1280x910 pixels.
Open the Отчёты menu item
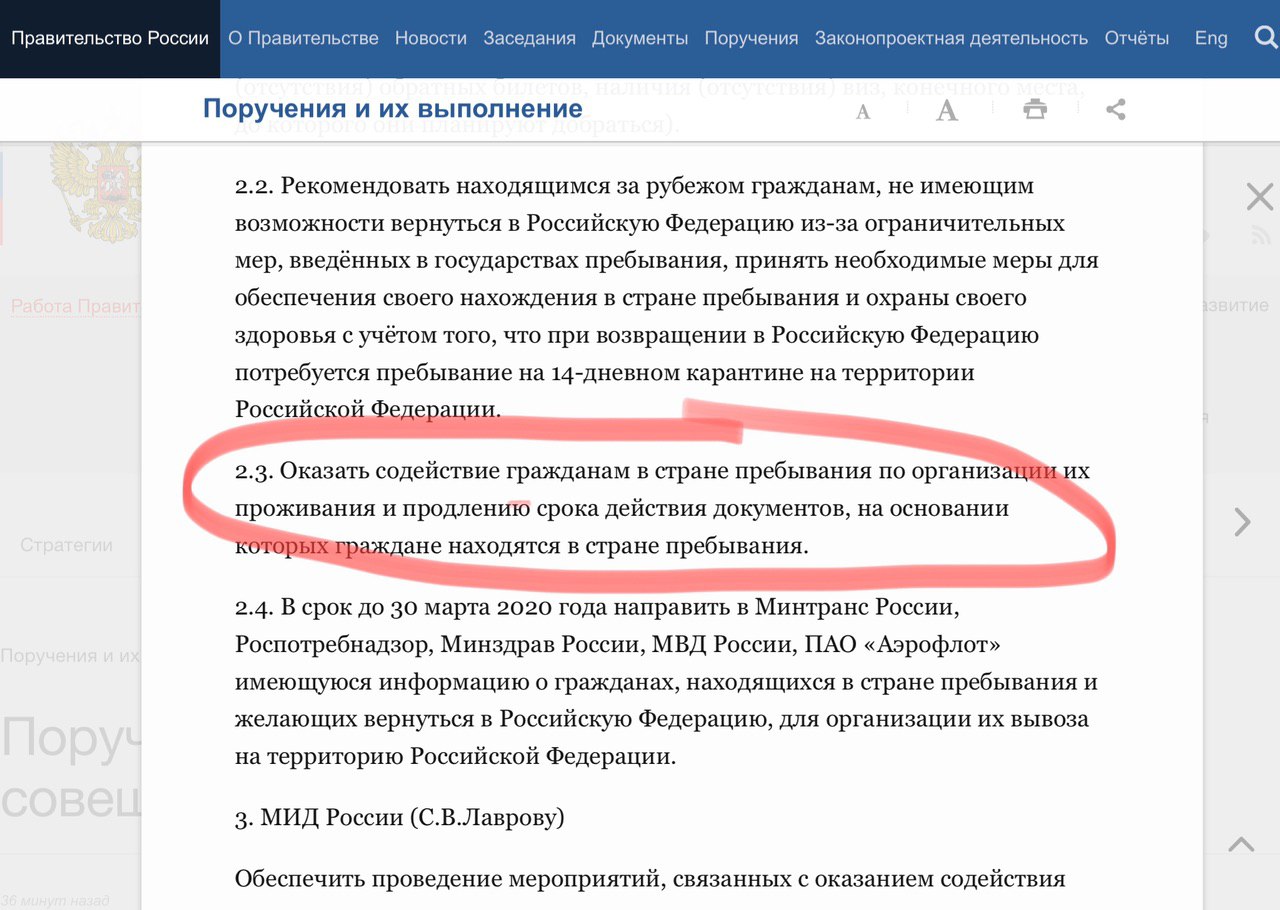coord(1137,38)
